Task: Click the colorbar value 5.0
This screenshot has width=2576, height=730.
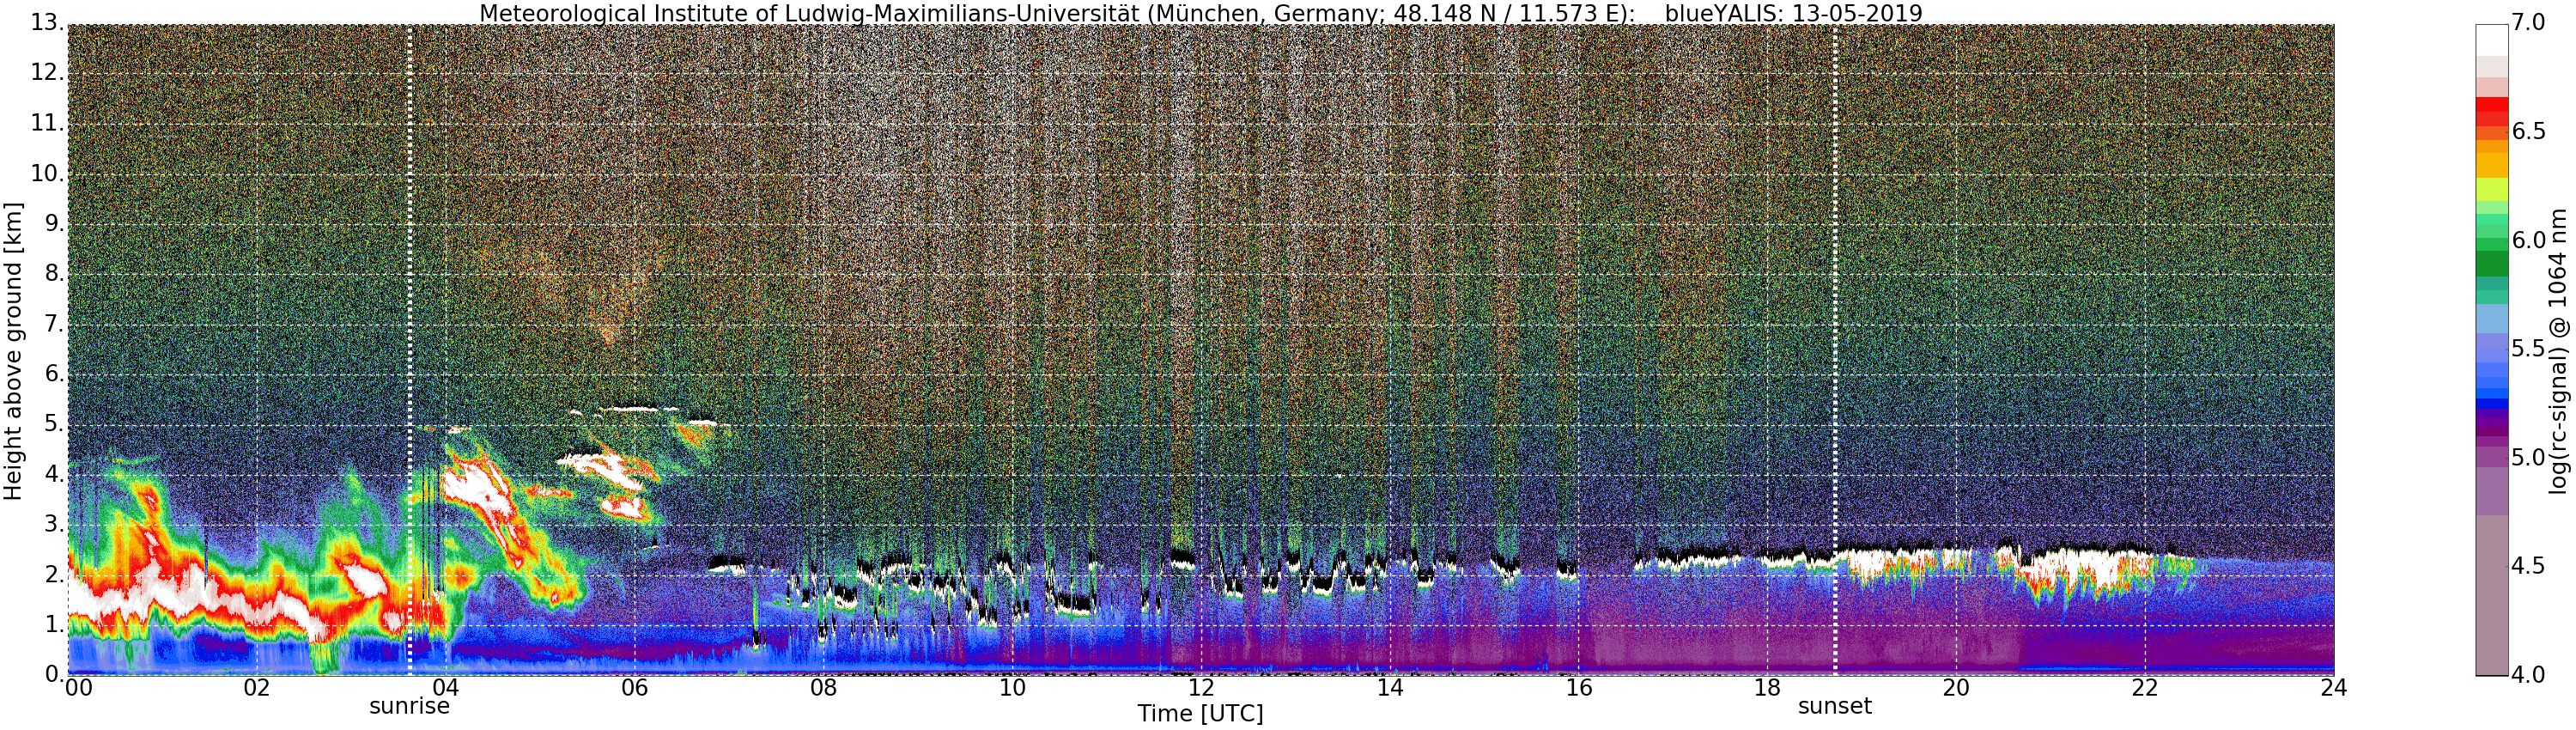Action: pos(2529,458)
